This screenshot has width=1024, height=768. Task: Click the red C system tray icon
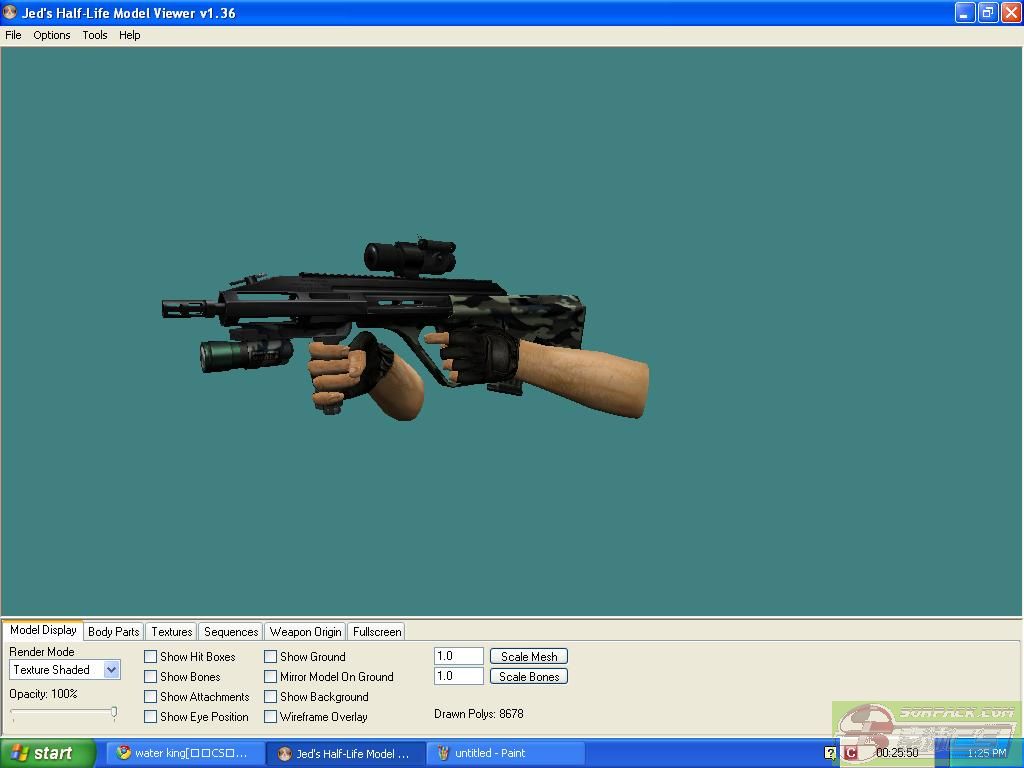click(851, 753)
